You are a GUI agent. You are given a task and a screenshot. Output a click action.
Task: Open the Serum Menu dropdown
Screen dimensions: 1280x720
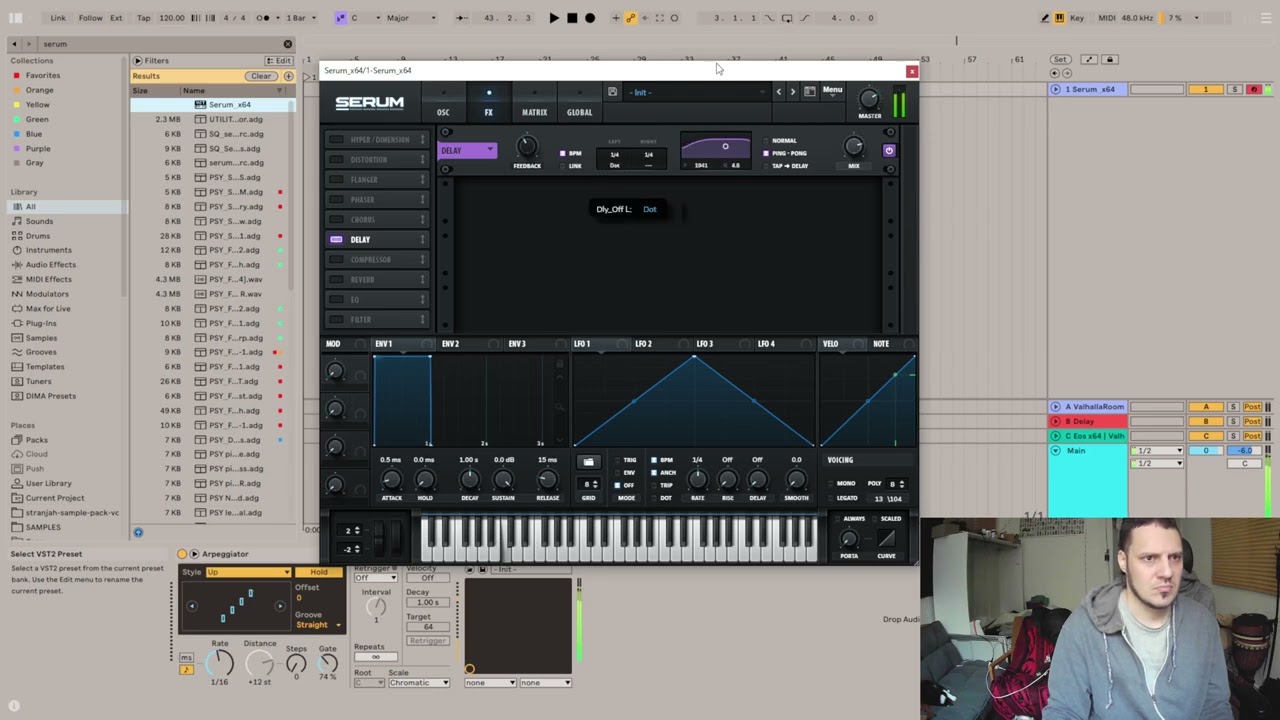[832, 91]
